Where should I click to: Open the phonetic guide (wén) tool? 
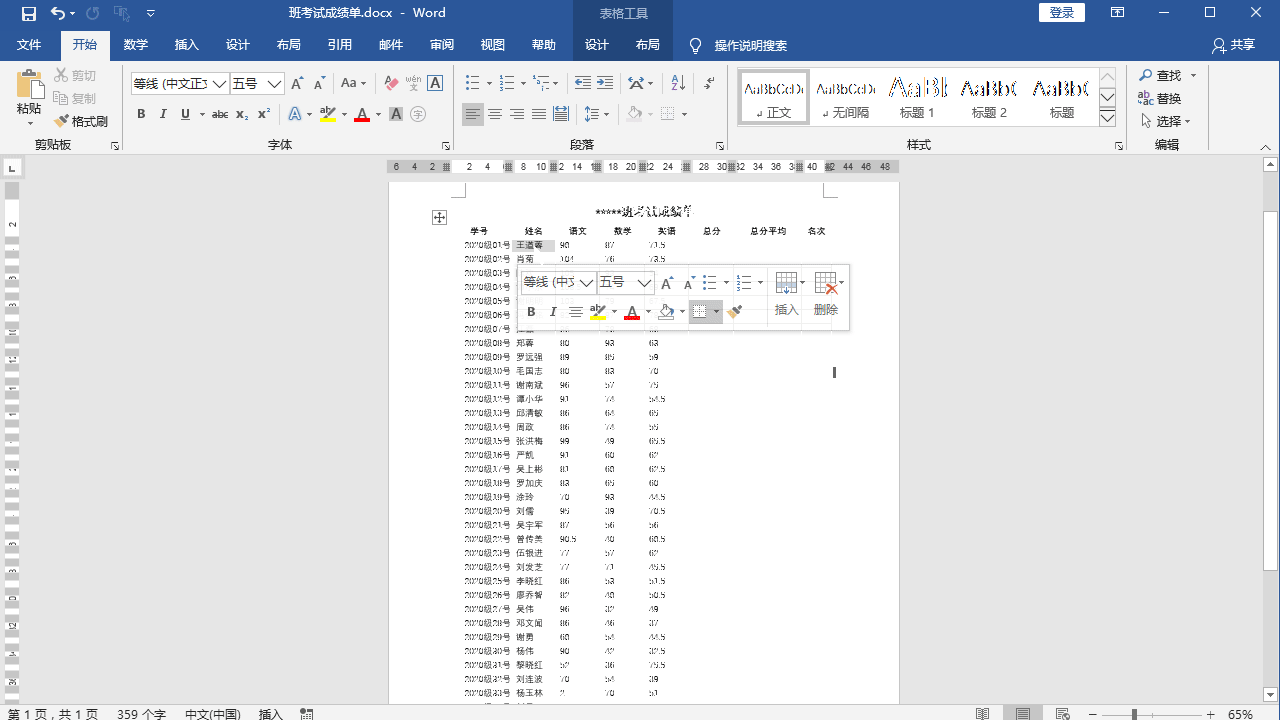[x=413, y=84]
